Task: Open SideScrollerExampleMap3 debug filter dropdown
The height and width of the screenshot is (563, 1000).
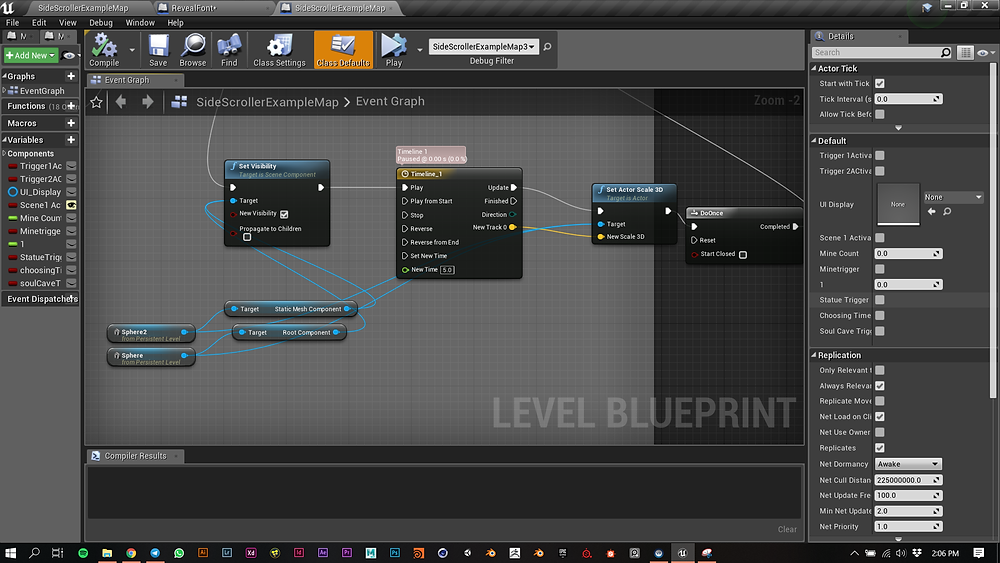Action: pyautogui.click(x=483, y=47)
